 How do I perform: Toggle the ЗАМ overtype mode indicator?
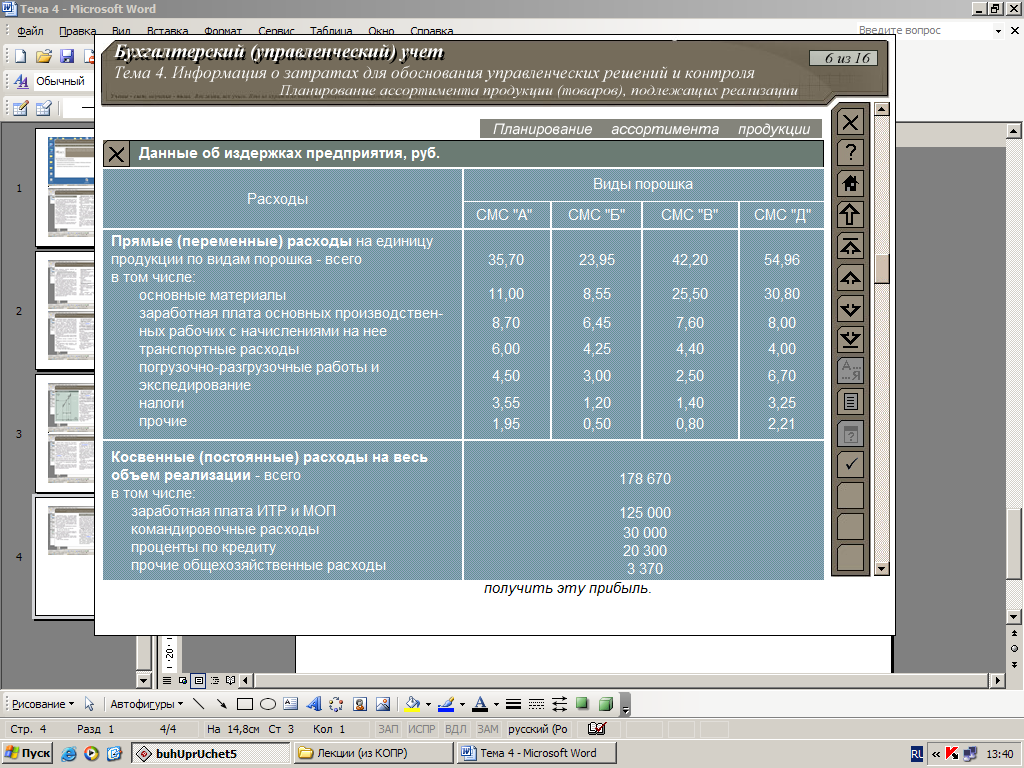(487, 729)
